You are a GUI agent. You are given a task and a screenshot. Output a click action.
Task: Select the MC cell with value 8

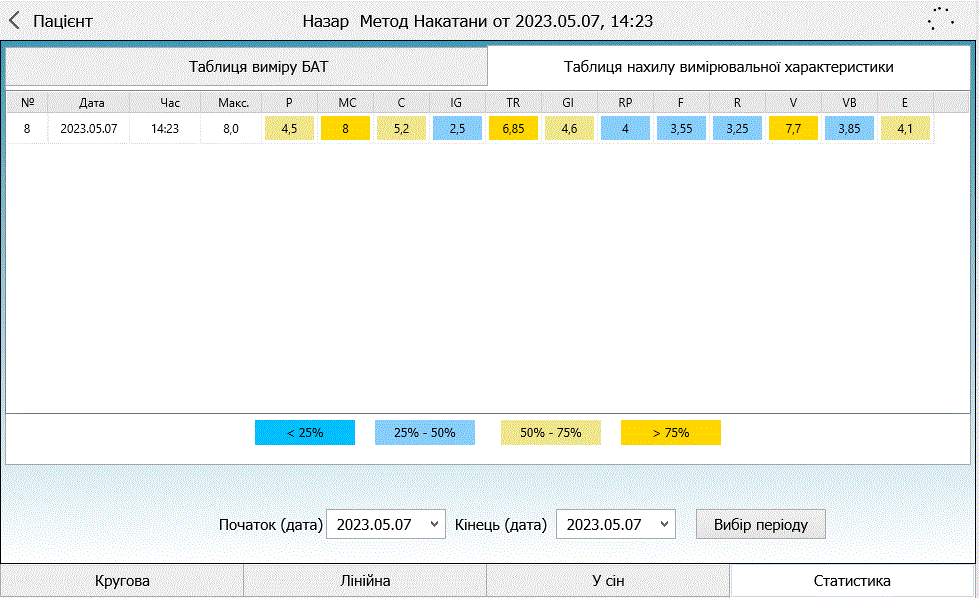tap(345, 128)
